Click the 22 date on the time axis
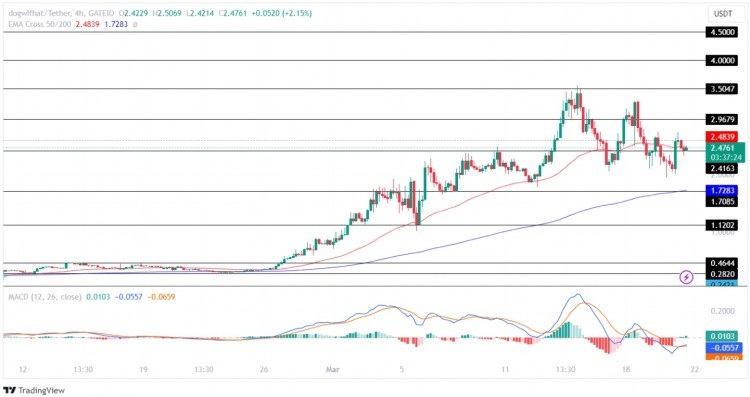 click(695, 369)
